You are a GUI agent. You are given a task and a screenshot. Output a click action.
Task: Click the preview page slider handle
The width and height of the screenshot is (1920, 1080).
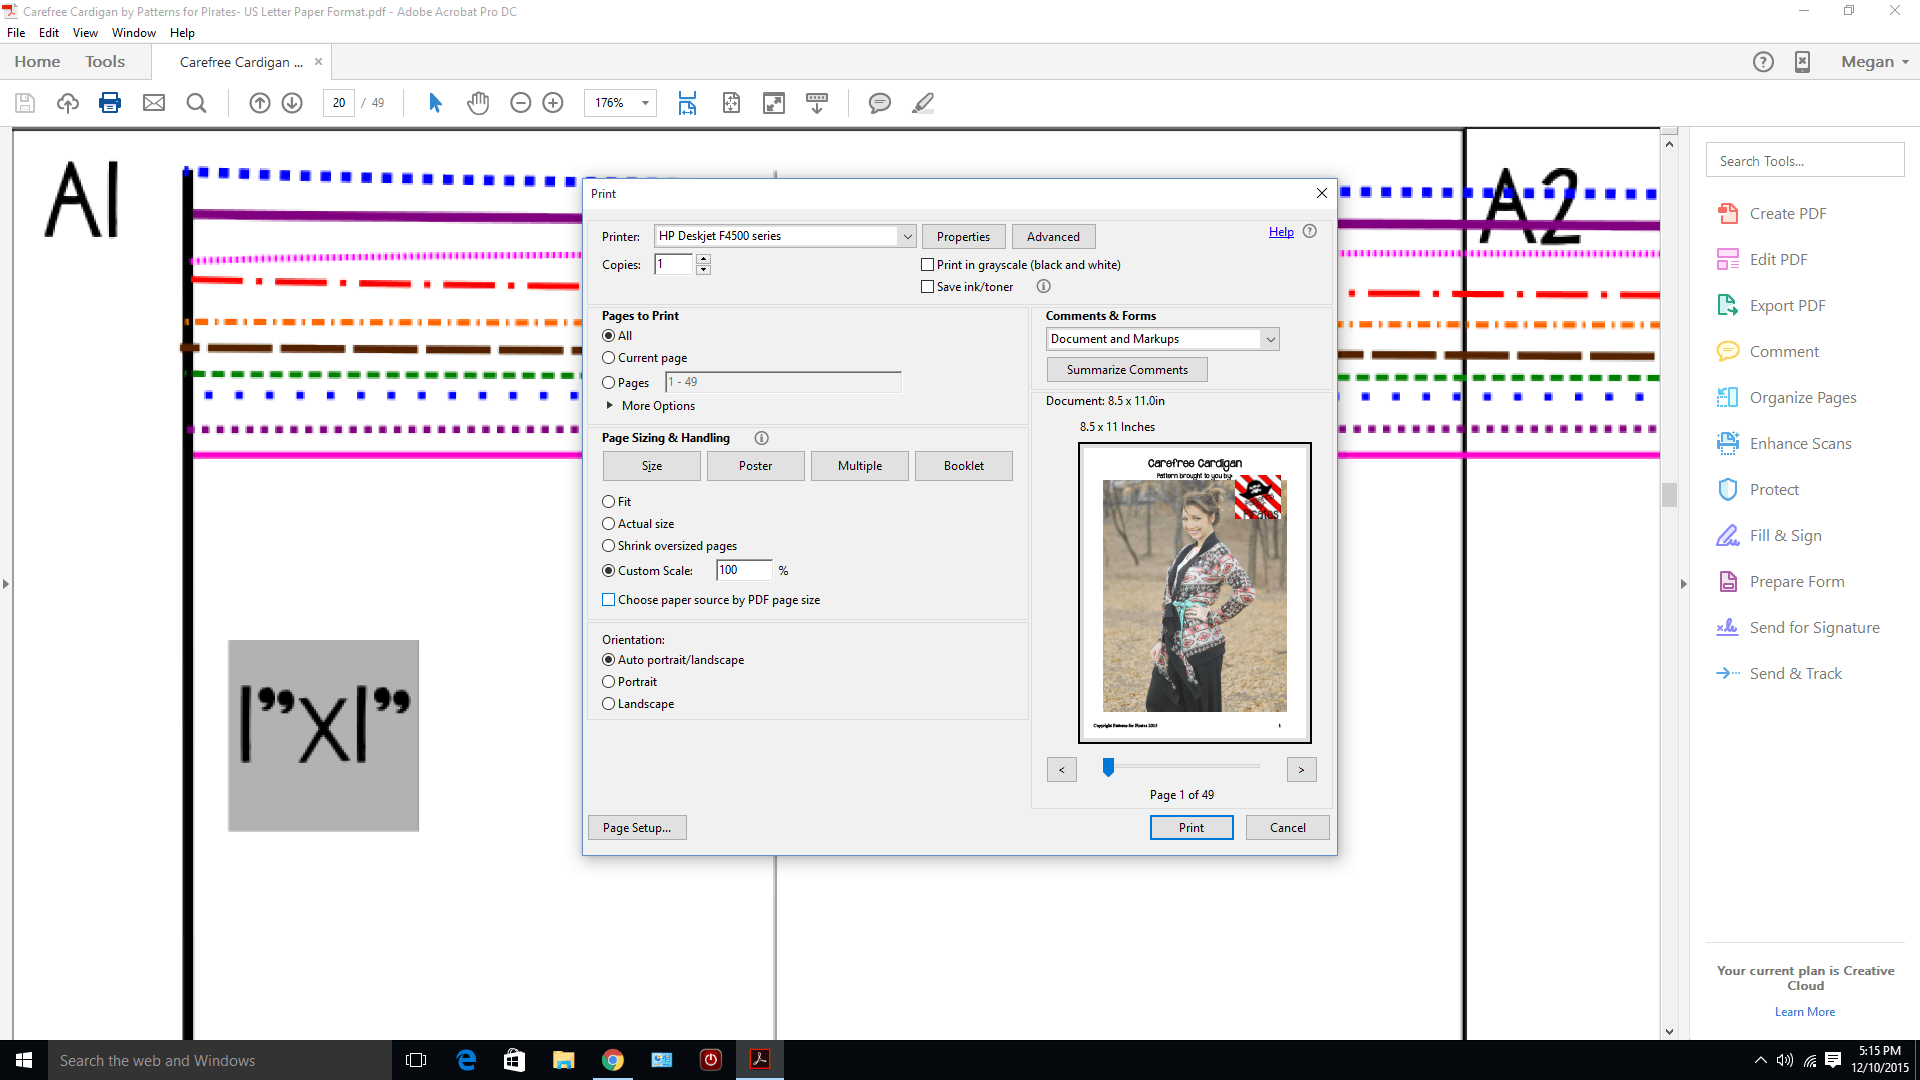[1108, 767]
